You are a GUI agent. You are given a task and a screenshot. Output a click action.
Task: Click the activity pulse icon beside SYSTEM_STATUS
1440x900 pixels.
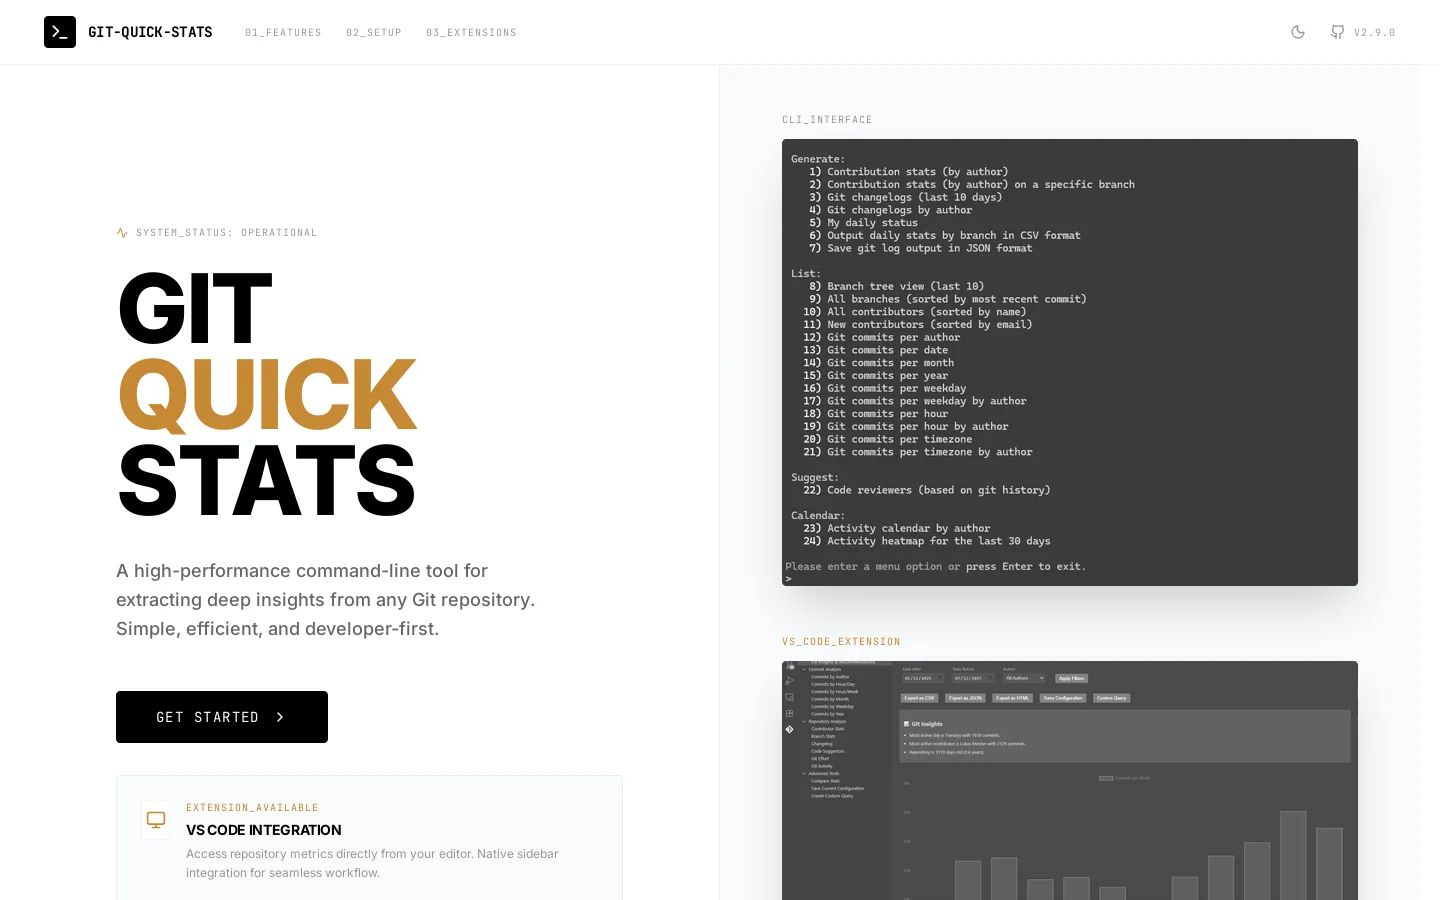coord(122,233)
